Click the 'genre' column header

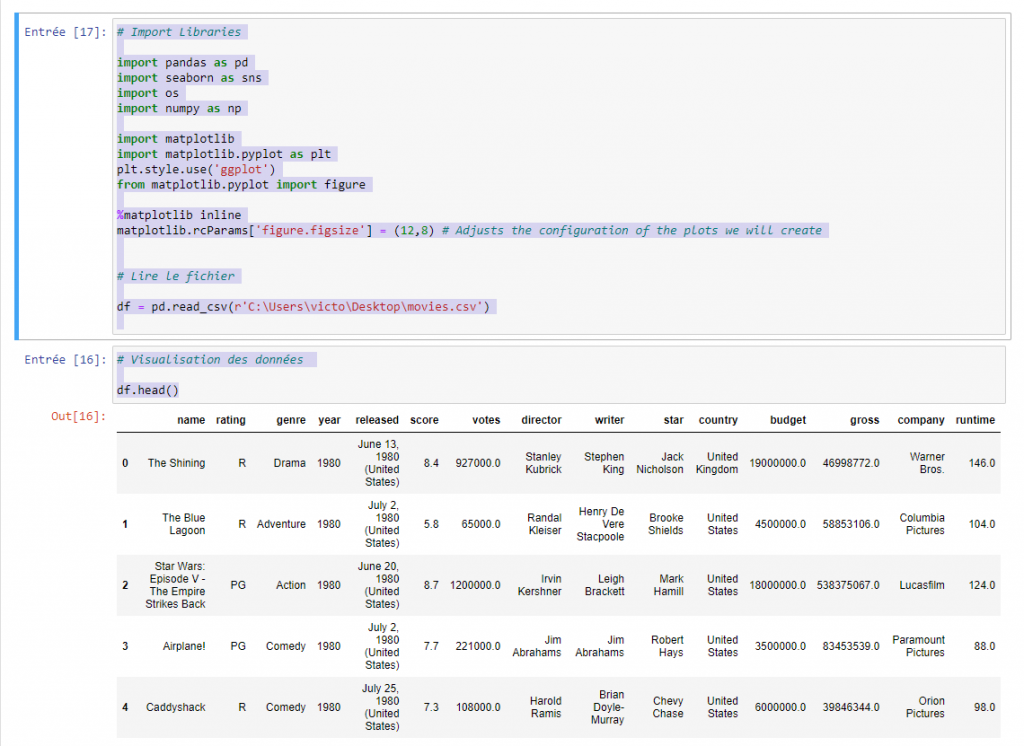click(x=291, y=420)
